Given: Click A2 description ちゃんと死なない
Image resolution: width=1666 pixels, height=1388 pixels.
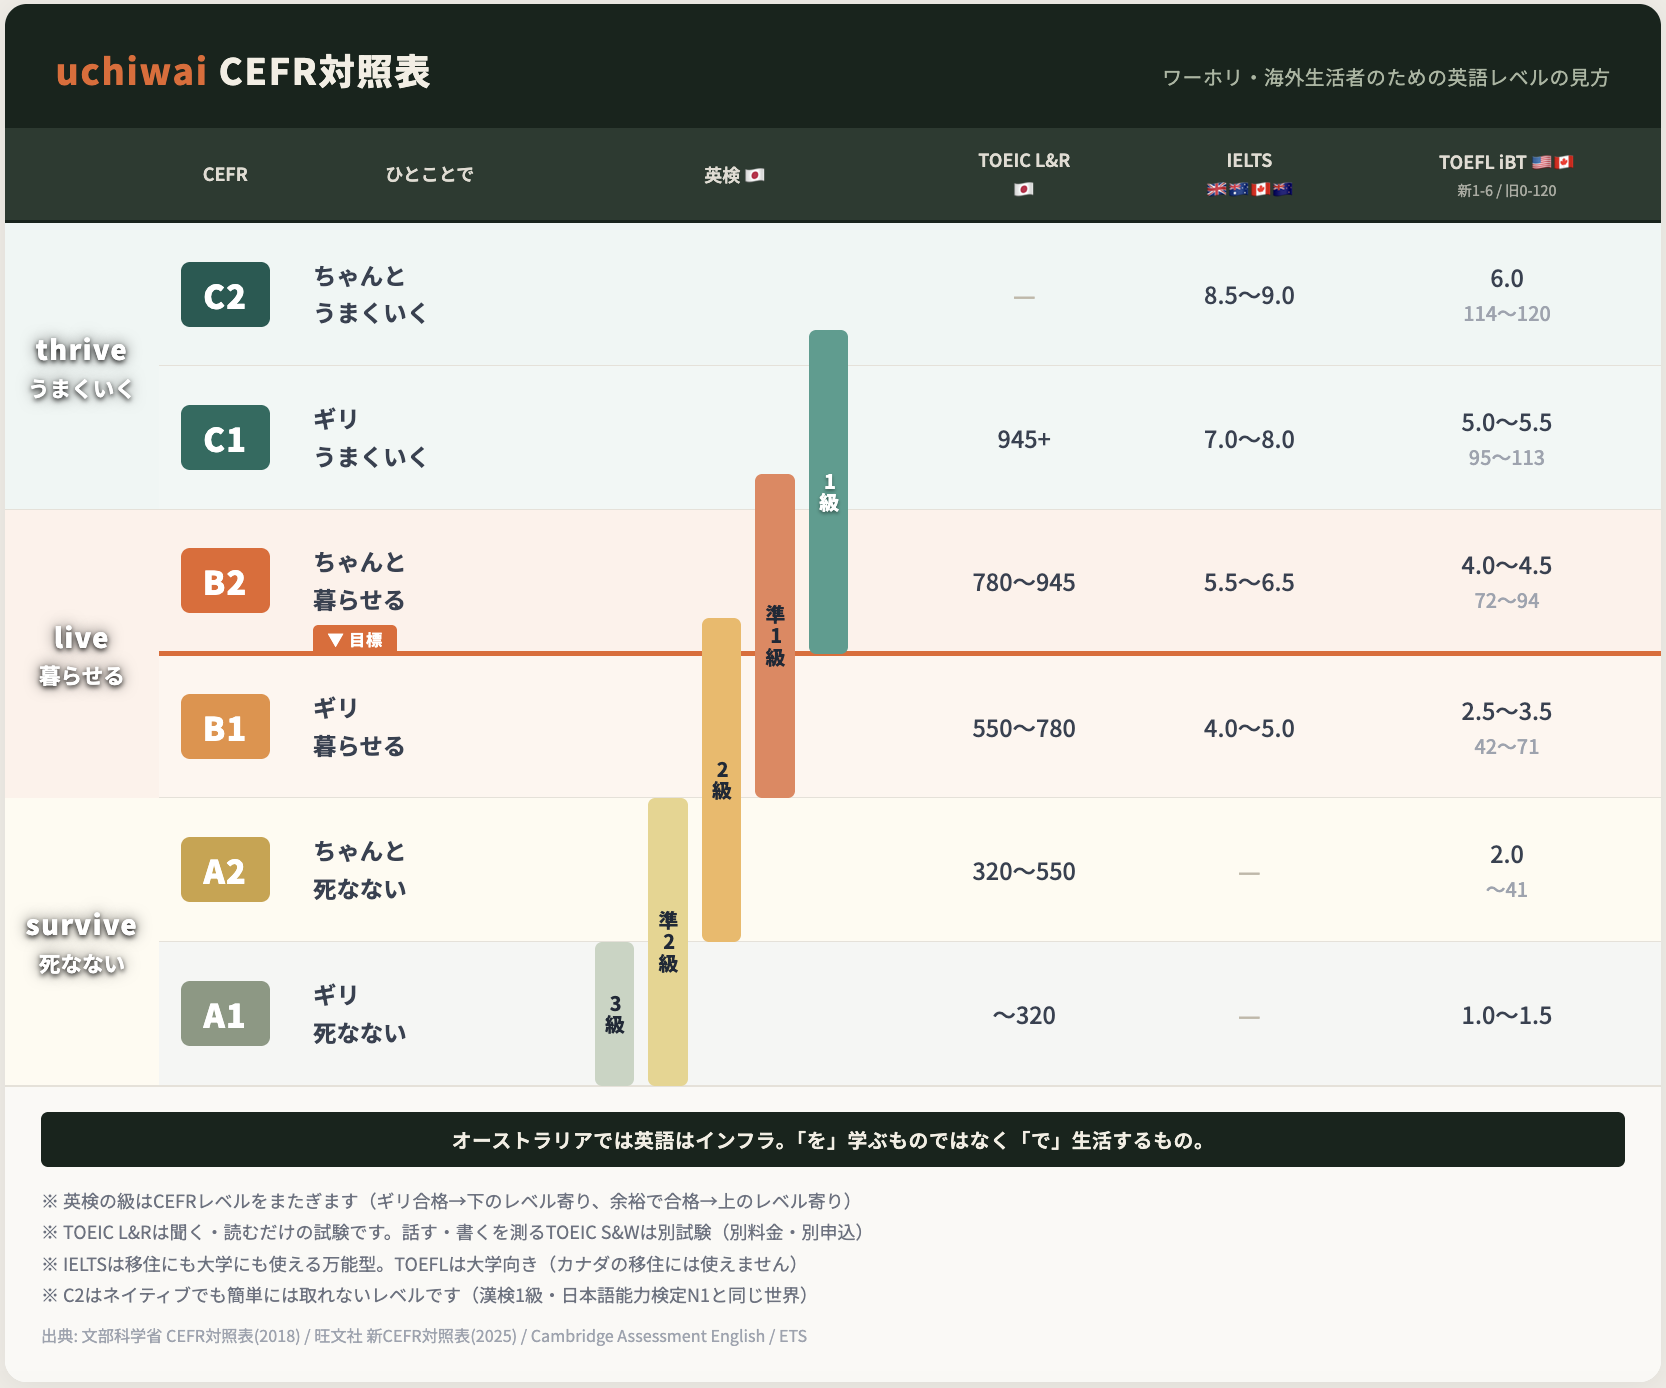Looking at the screenshot, I should (x=360, y=870).
